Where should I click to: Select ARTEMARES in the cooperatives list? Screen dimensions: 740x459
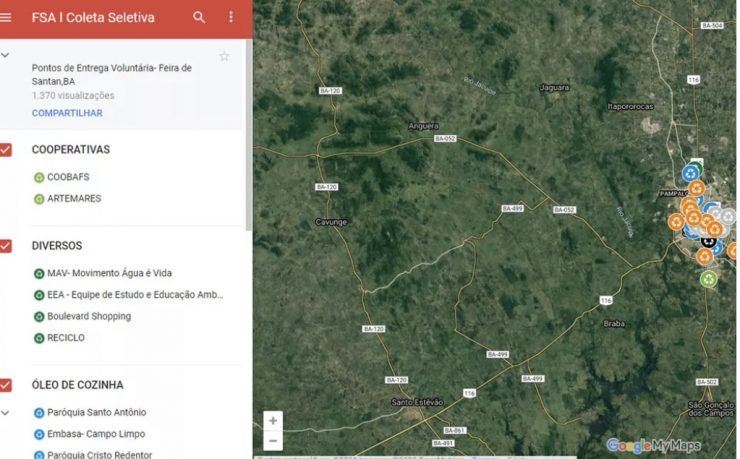click(x=74, y=199)
